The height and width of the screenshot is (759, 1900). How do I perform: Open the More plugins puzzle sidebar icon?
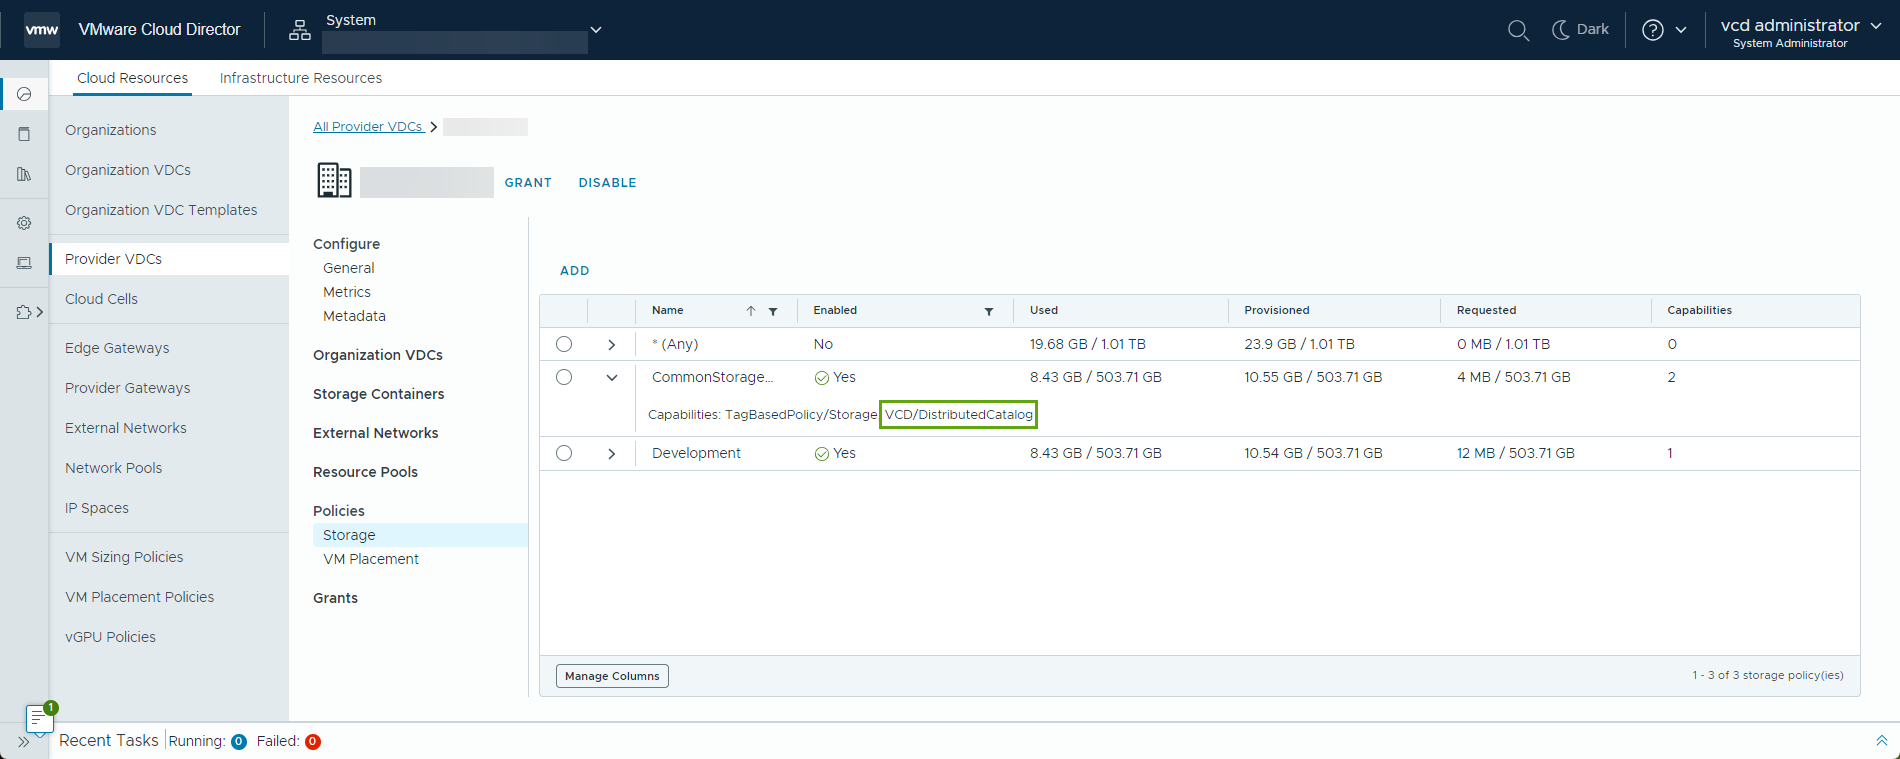[25, 312]
